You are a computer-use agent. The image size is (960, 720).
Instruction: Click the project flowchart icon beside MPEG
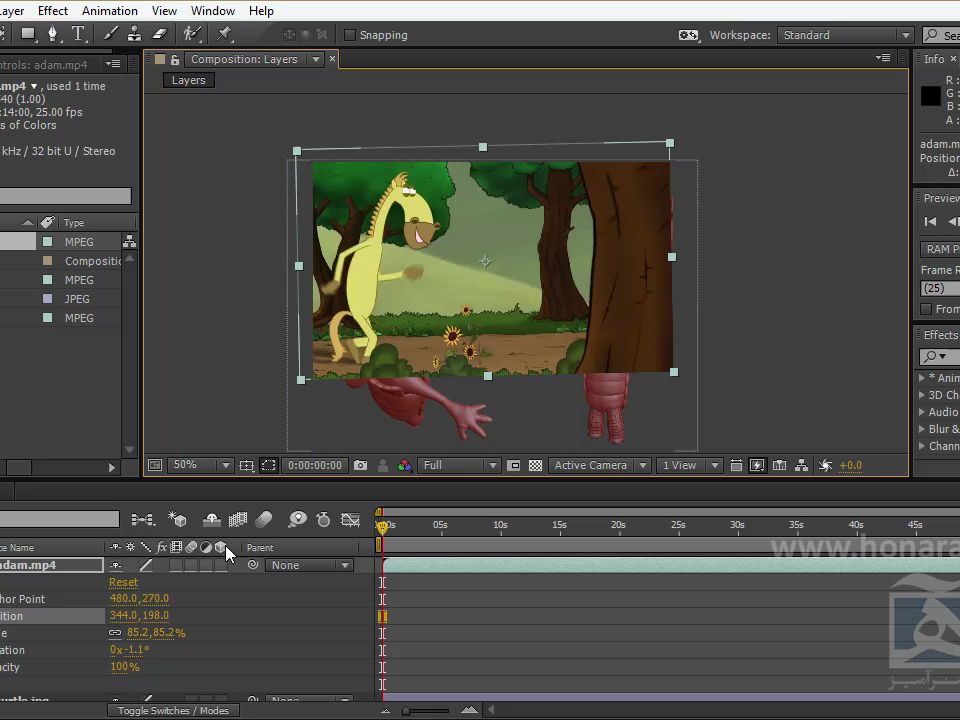pos(129,241)
